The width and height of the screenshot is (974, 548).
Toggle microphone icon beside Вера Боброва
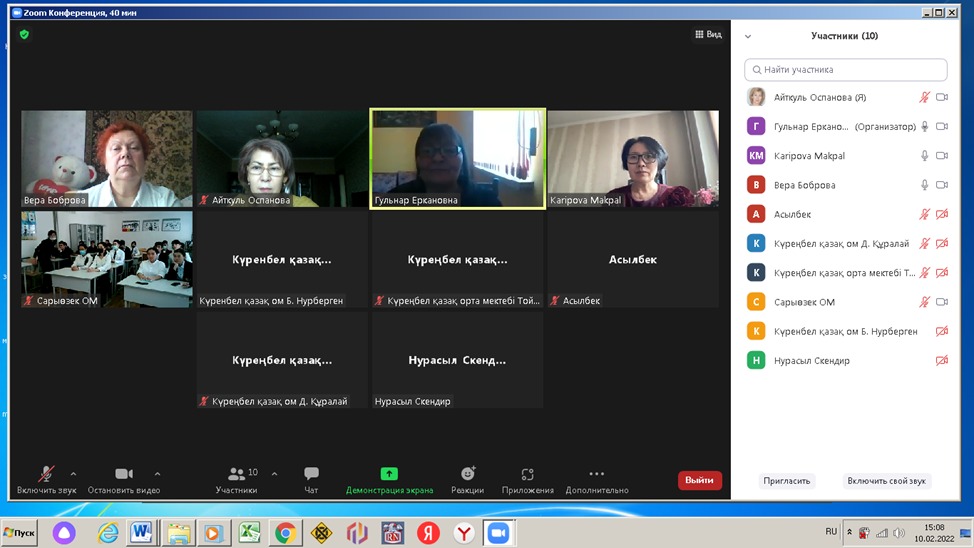pyautogui.click(x=925, y=185)
